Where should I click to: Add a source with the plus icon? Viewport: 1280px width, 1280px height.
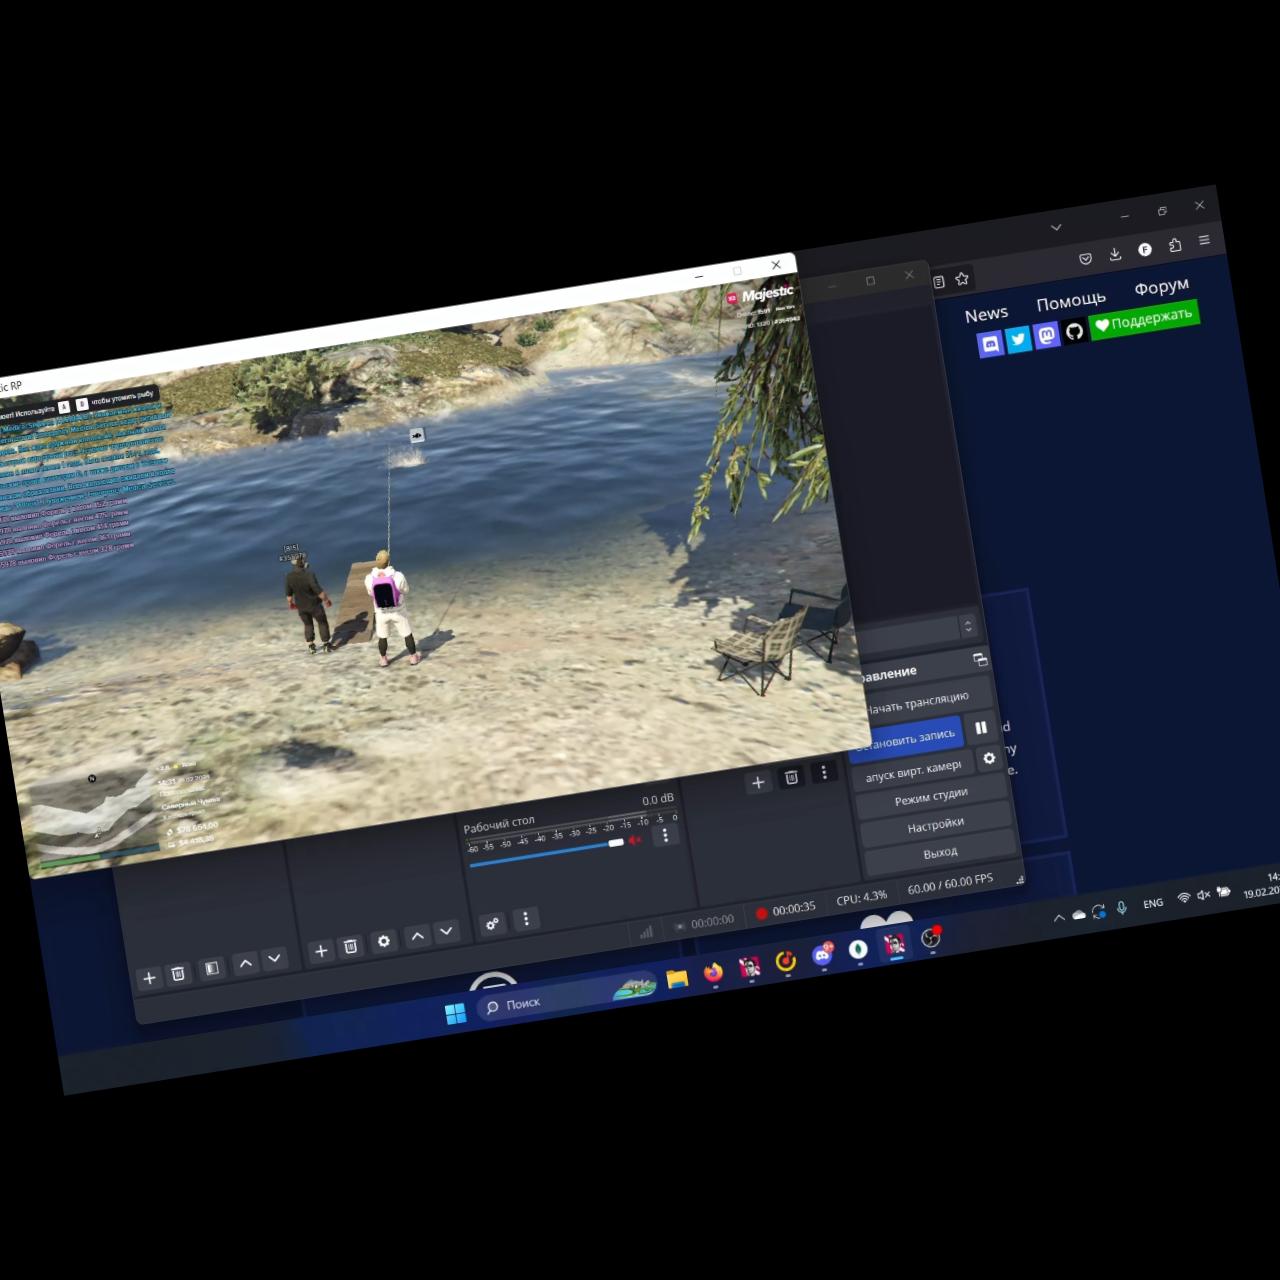coord(320,951)
